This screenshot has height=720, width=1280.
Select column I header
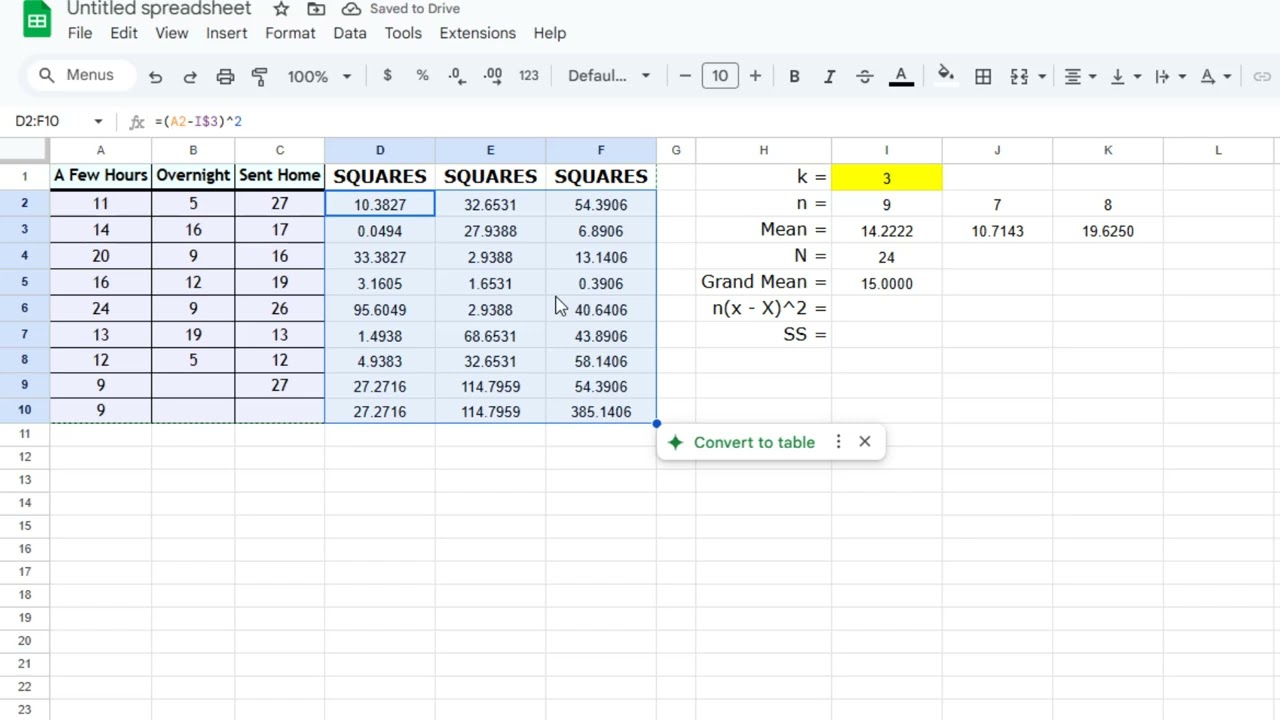tap(886, 150)
